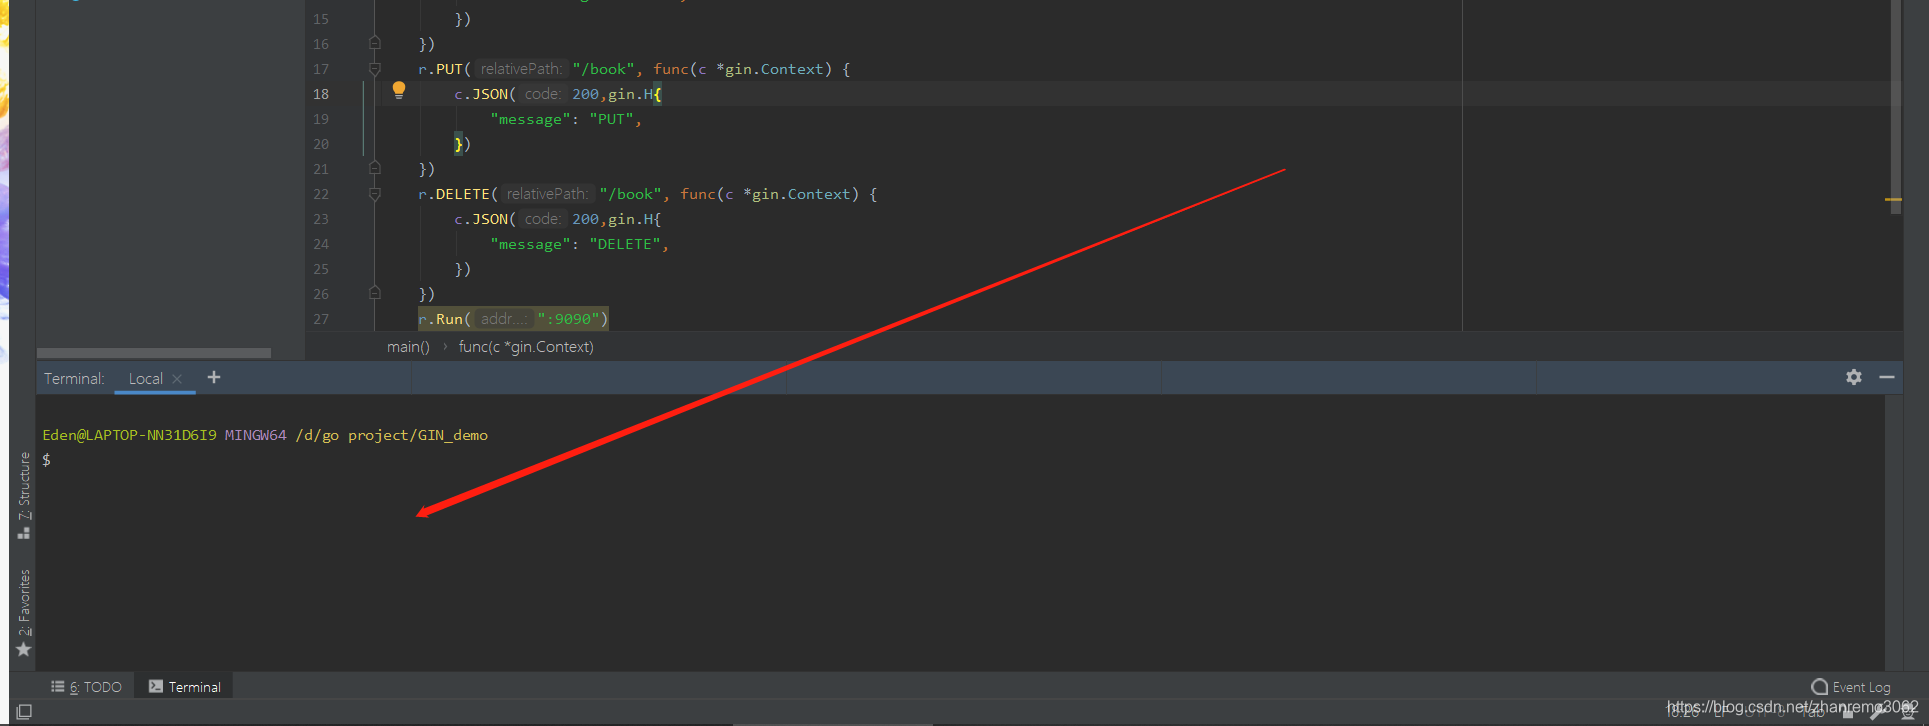This screenshot has width=1929, height=726.
Task: Collapse the r.DELETE function block
Action: [x=375, y=194]
